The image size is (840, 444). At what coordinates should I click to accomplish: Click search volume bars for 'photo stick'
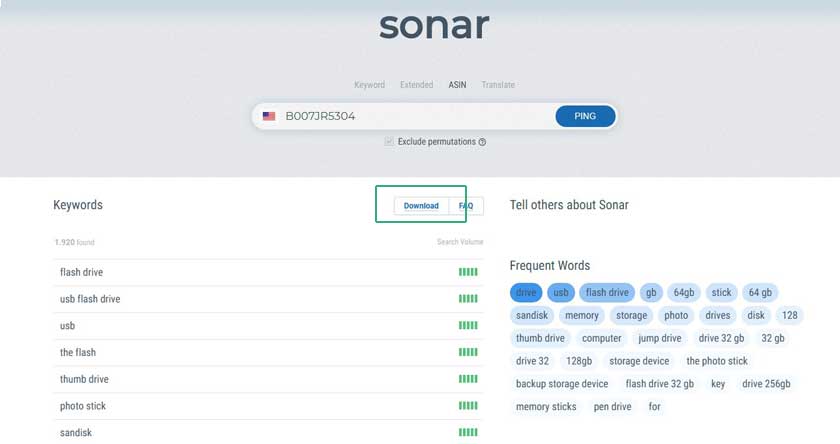[x=468, y=406]
